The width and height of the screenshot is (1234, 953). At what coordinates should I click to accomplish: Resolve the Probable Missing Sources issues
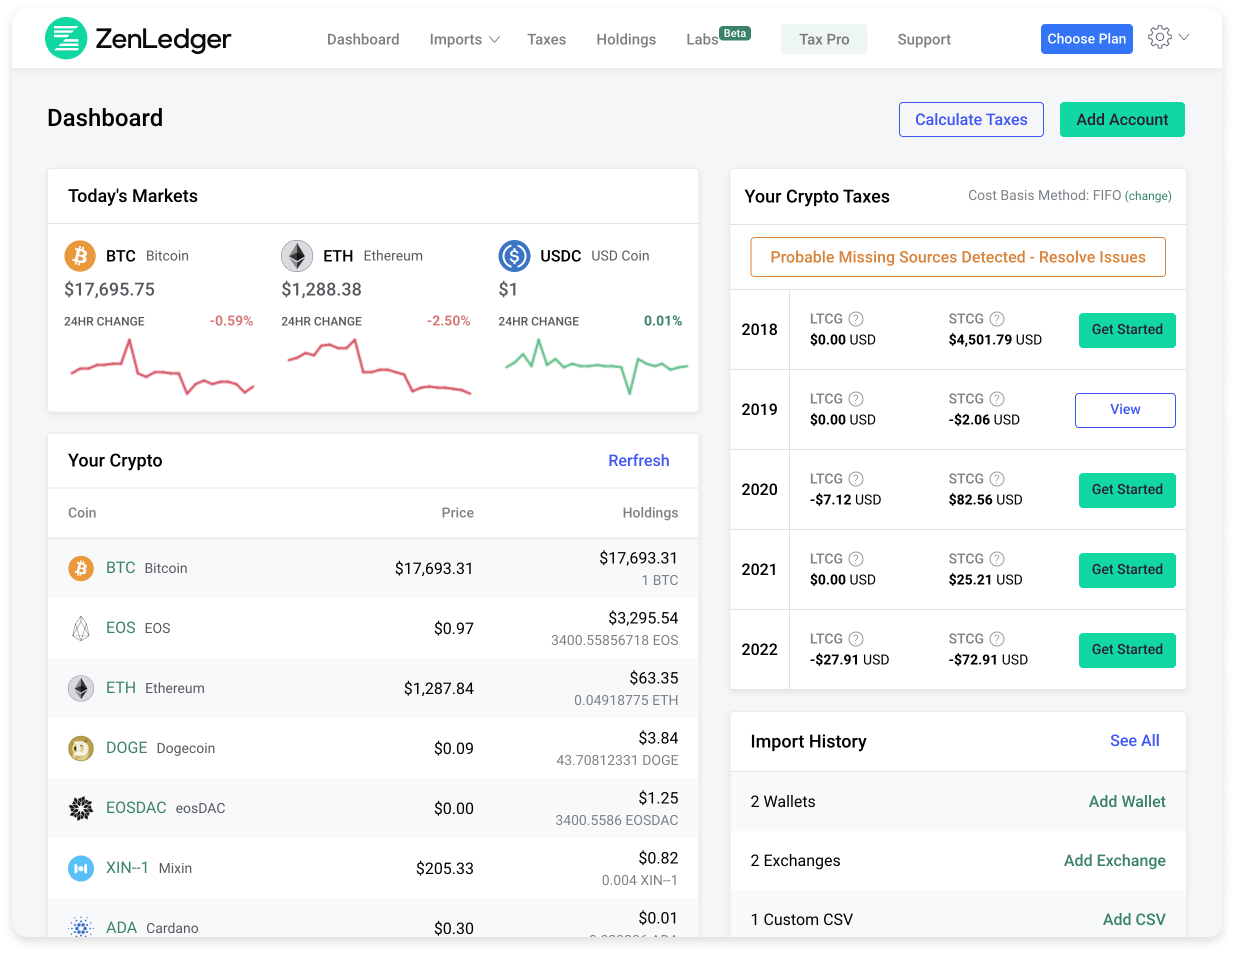pyautogui.click(x=958, y=257)
